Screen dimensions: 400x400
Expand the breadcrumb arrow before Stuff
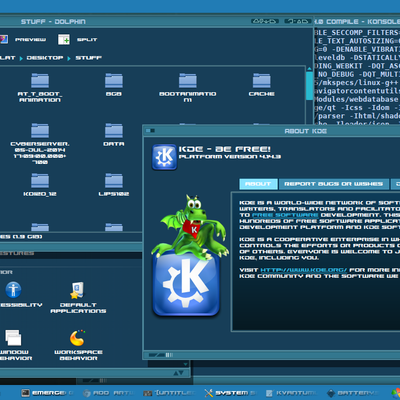coord(69,58)
